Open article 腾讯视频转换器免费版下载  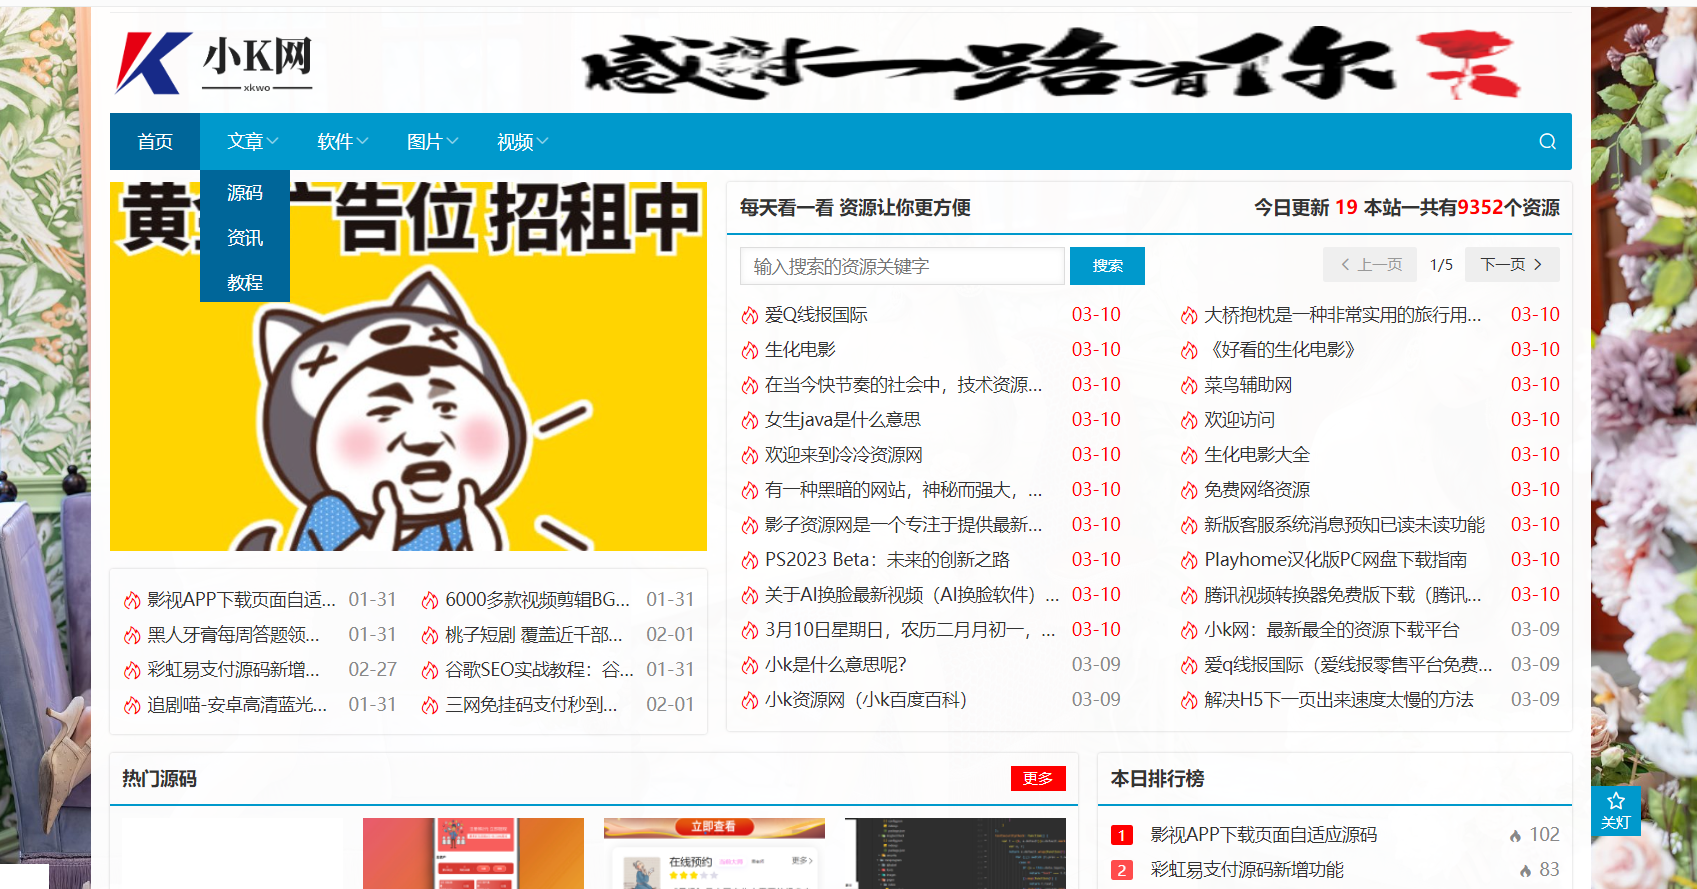point(1342,595)
